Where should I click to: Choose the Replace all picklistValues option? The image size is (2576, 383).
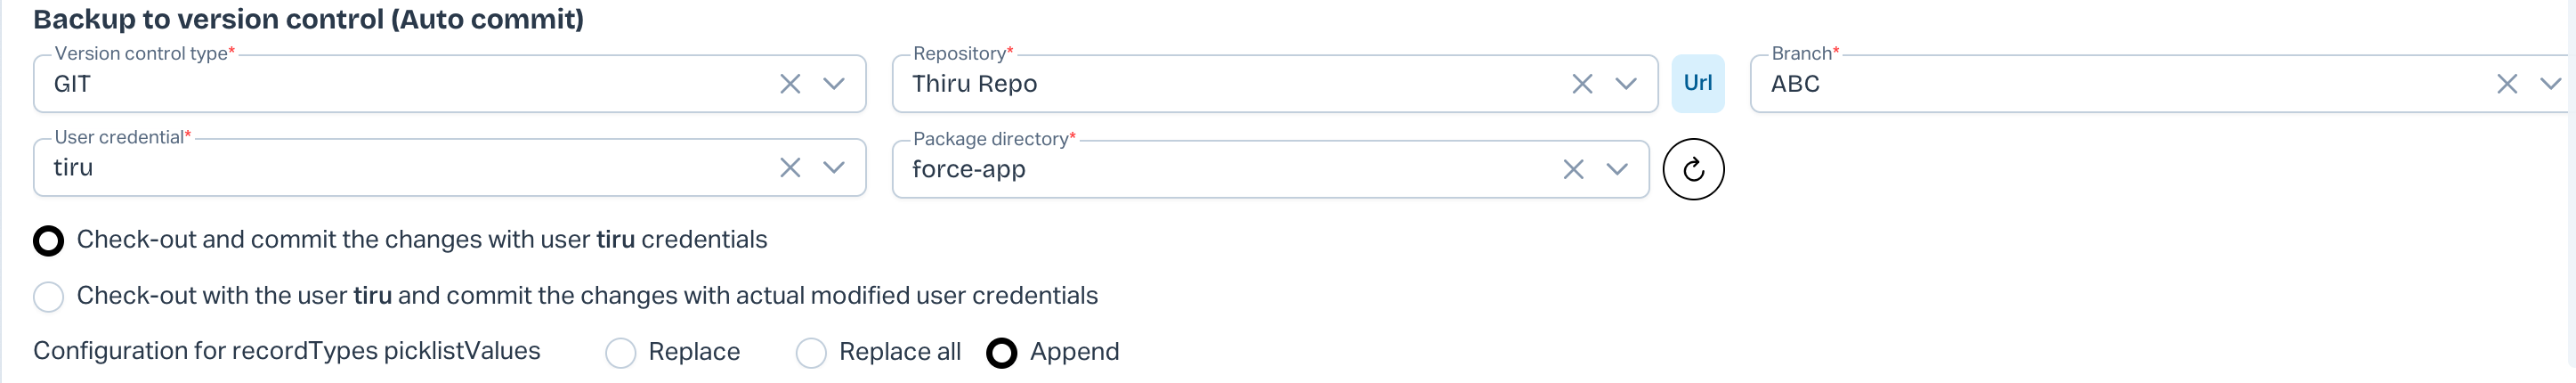tap(811, 353)
